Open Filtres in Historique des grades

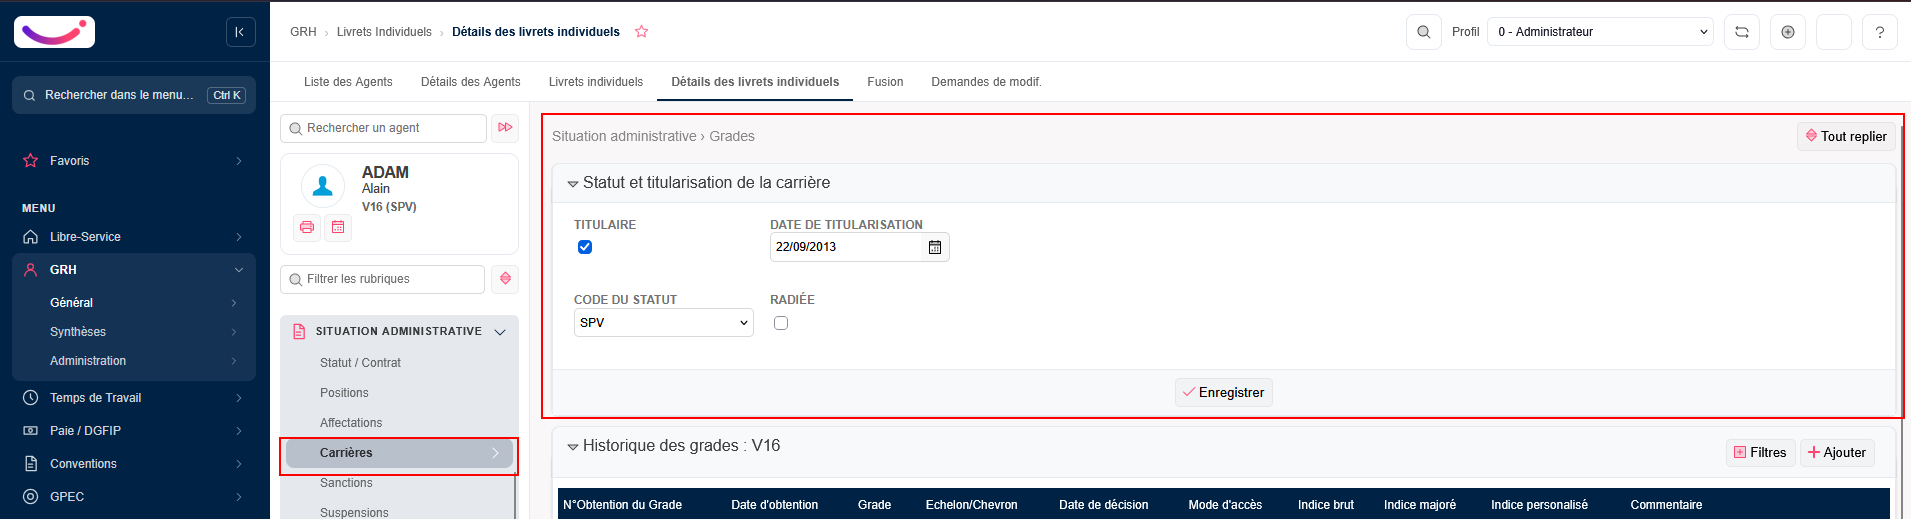pyautogui.click(x=1761, y=453)
